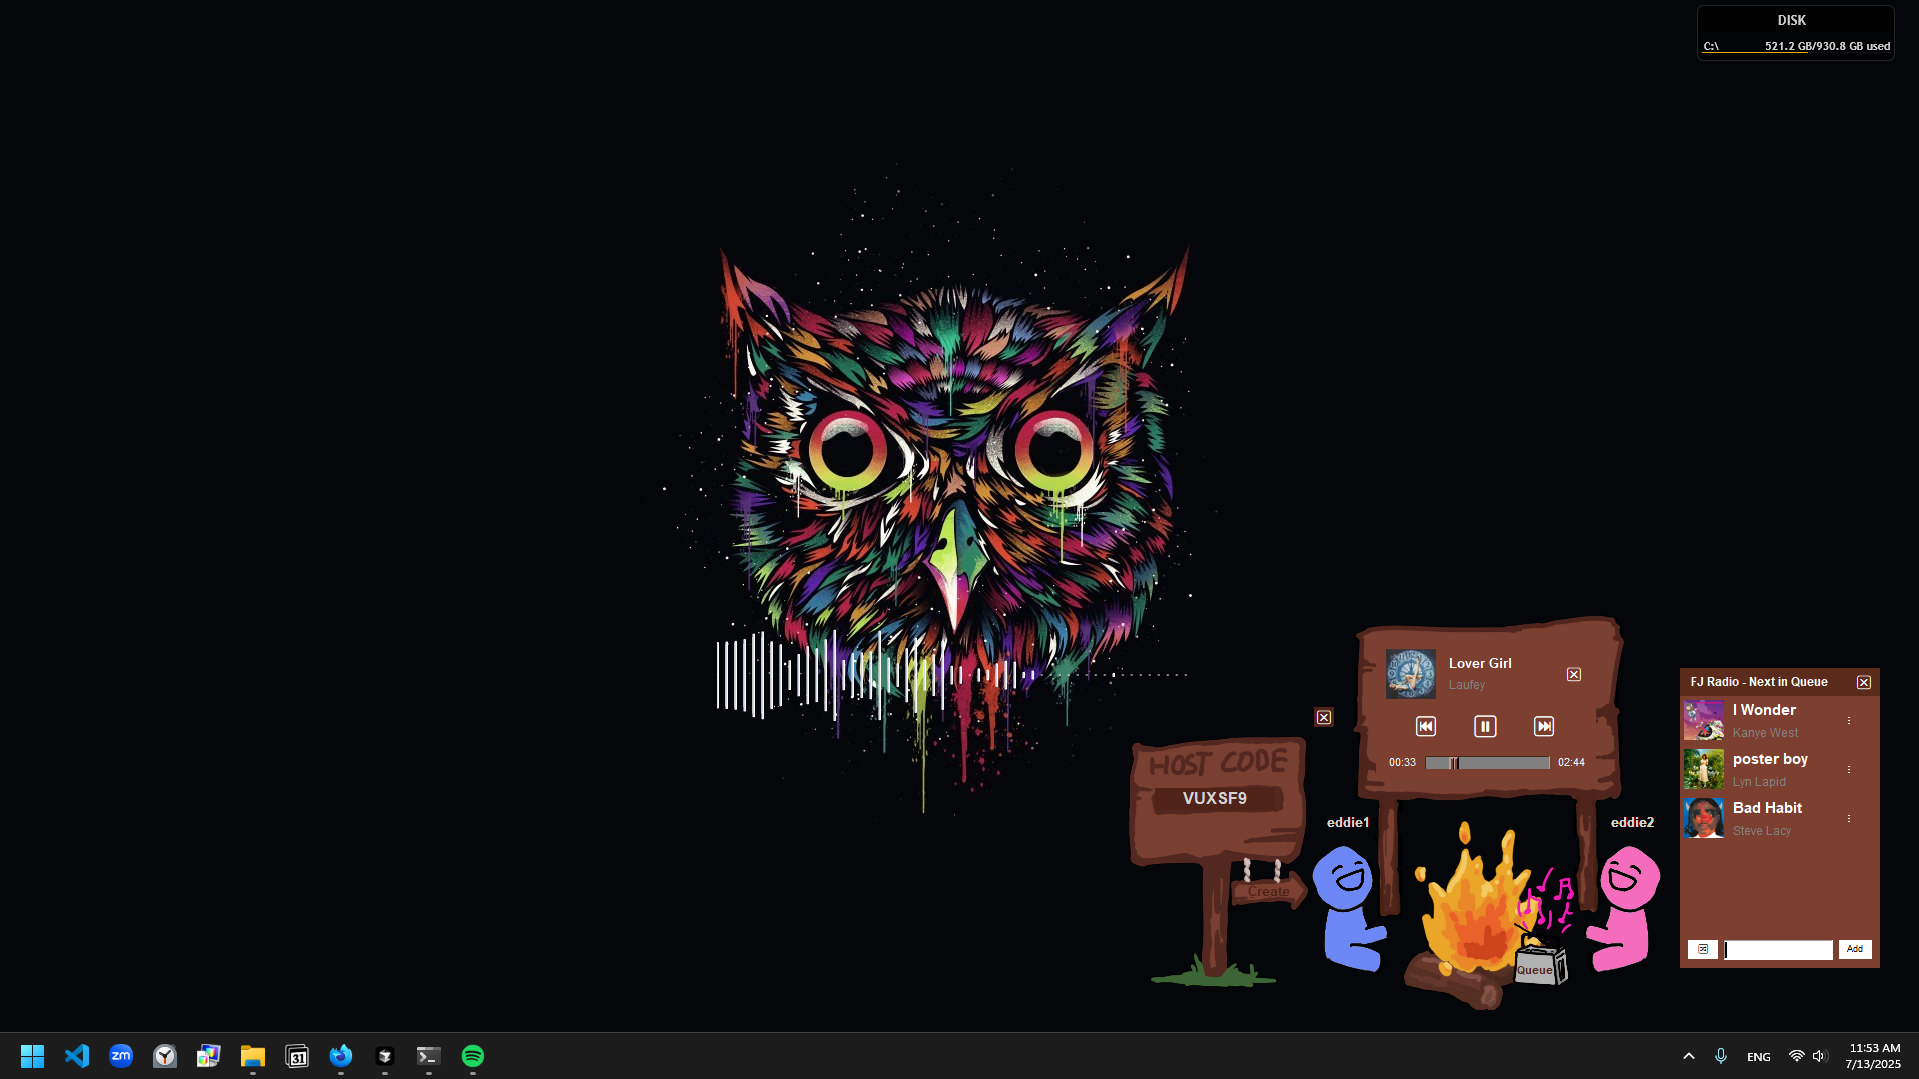The width and height of the screenshot is (1919, 1079).
Task: Select the I Wonder album thumbnail
Action: point(1704,720)
